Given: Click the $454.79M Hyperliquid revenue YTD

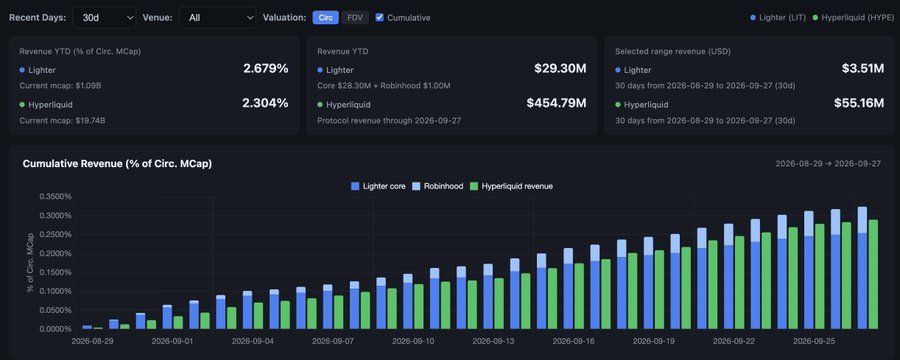Looking at the screenshot, I should [556, 103].
